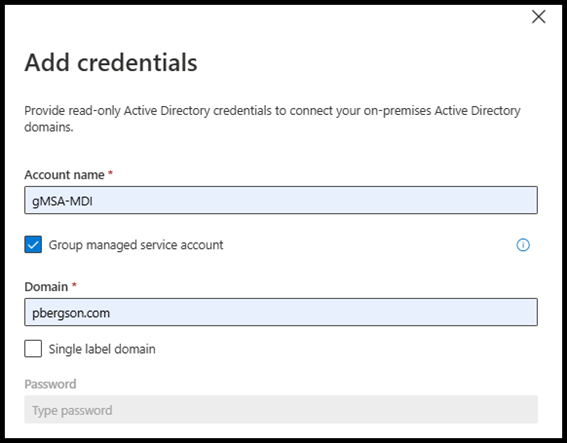Click the 'Add credentials' heading
The width and height of the screenshot is (567, 443).
click(x=111, y=63)
